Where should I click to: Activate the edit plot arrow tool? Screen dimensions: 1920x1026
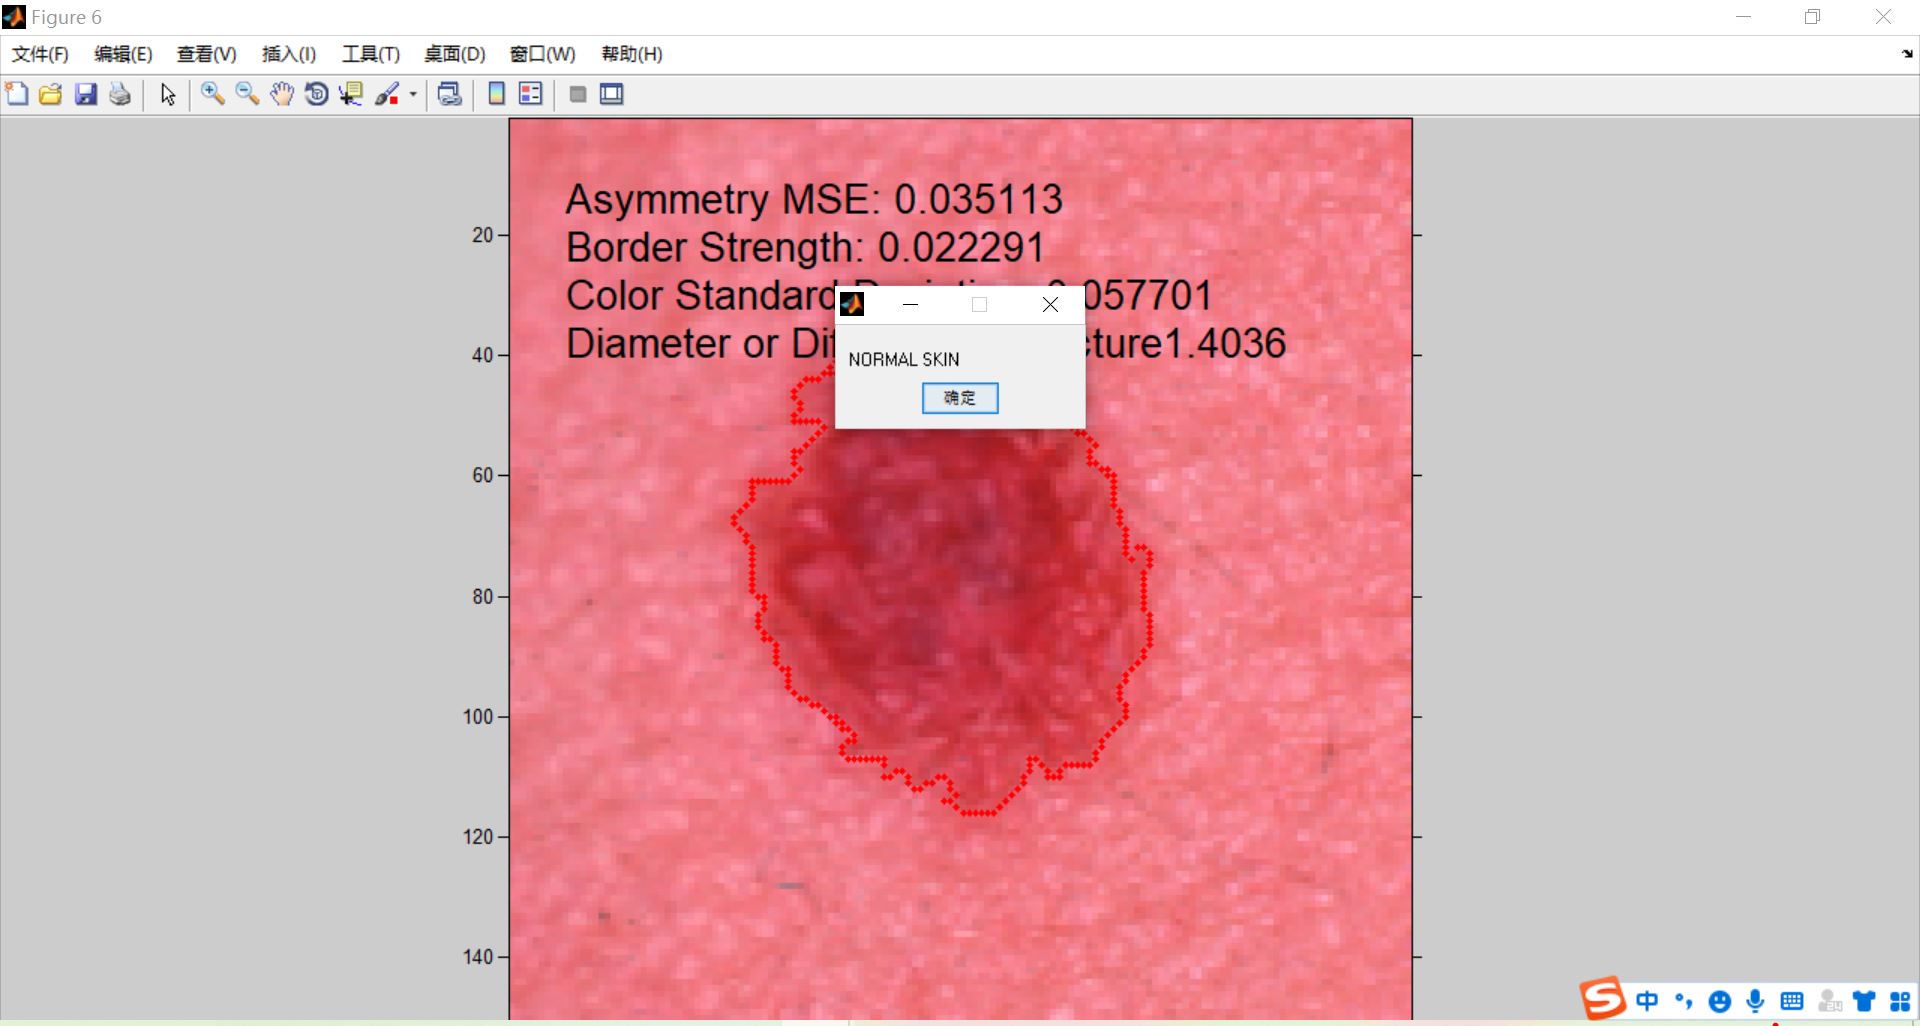tap(168, 94)
